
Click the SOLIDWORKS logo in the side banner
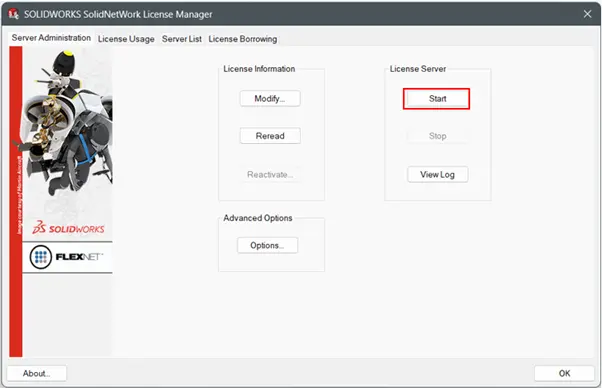pyautogui.click(x=68, y=228)
